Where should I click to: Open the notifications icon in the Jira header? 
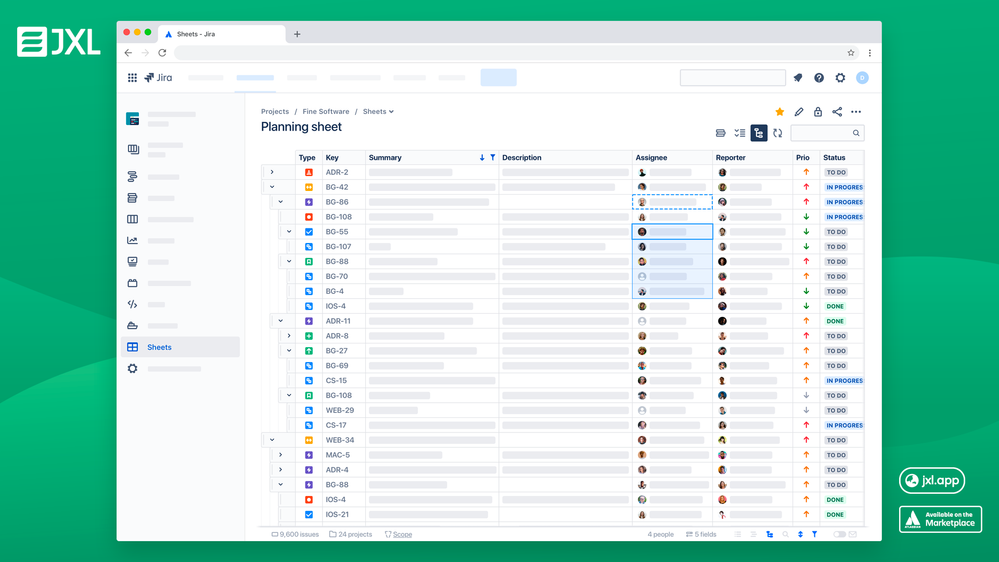(798, 78)
